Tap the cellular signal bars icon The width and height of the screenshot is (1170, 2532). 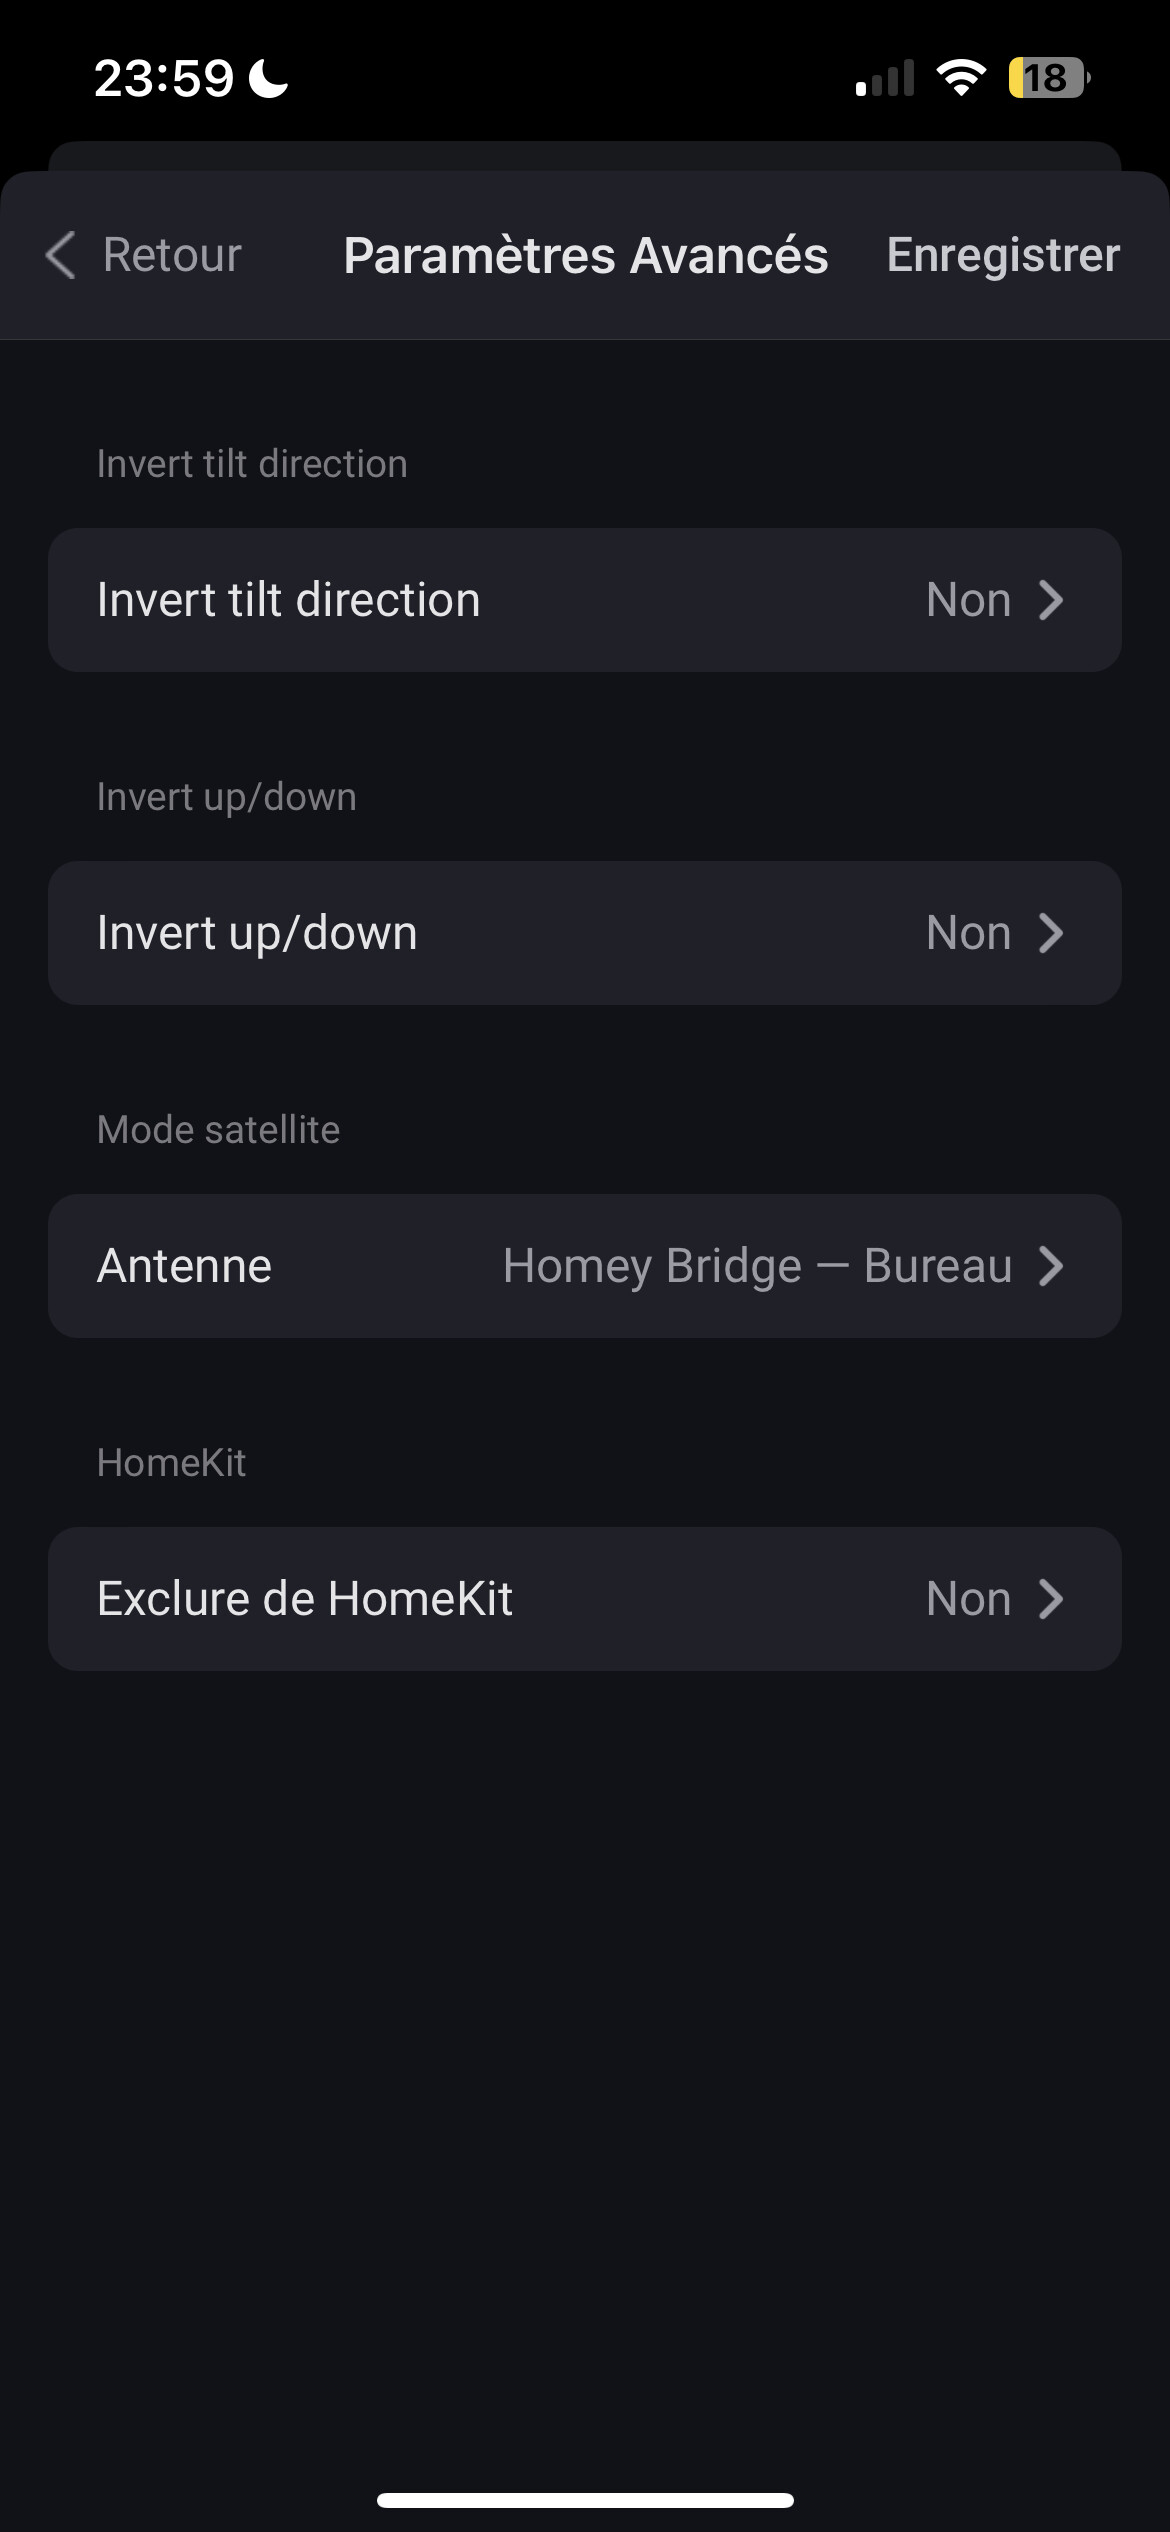(x=885, y=79)
